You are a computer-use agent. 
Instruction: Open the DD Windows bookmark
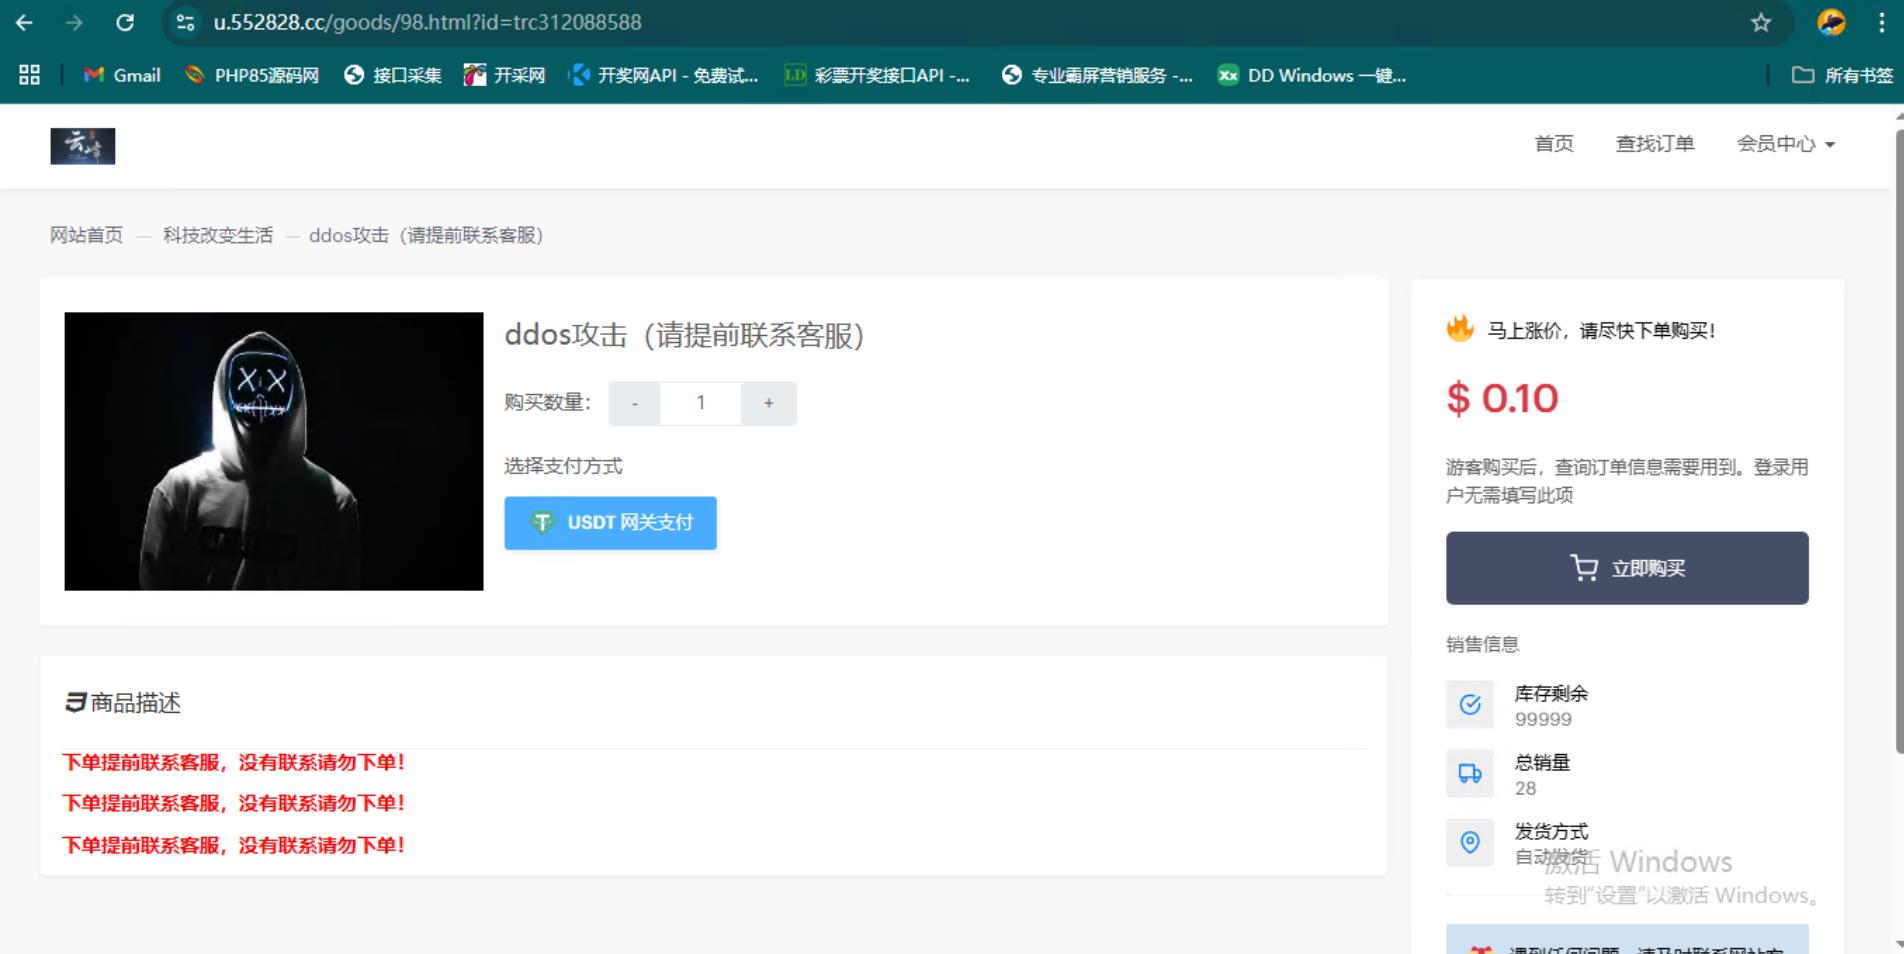click(x=1312, y=75)
